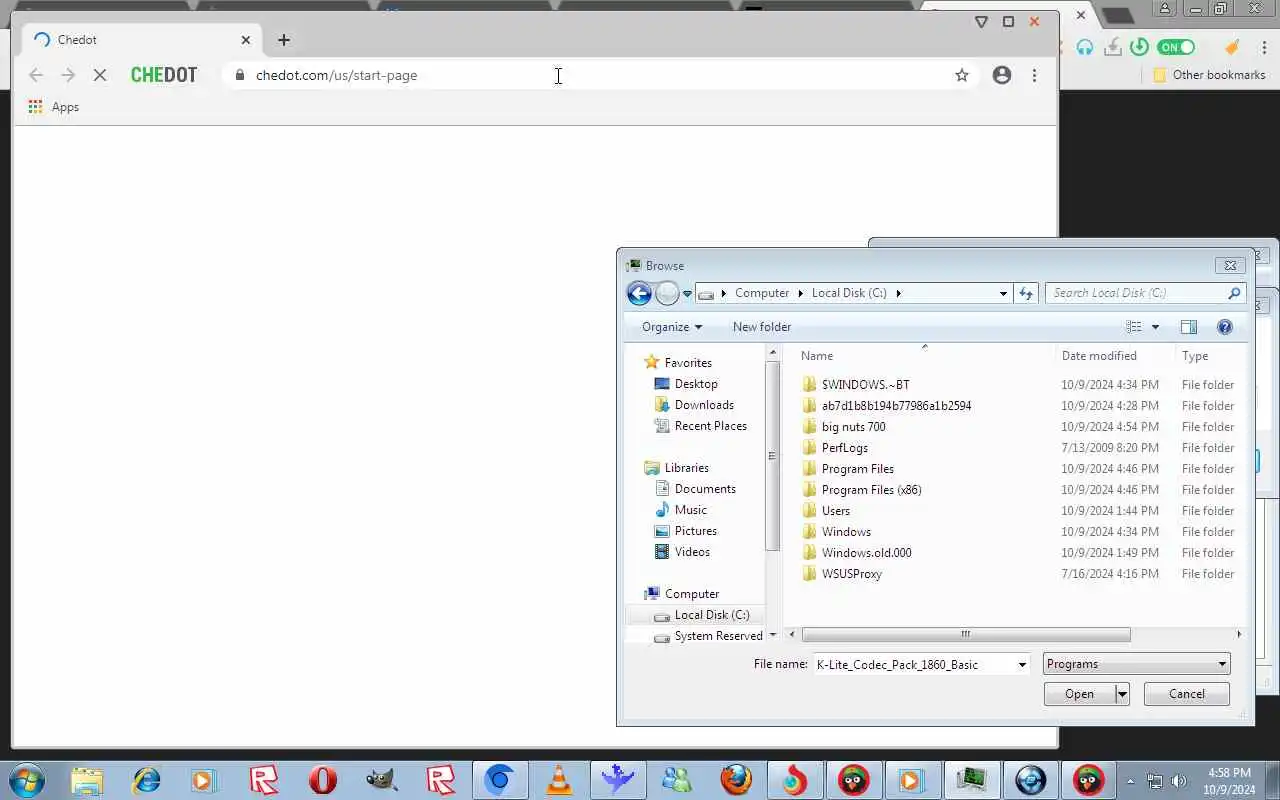Click the headphones extension icon in background browser
Screen dimensions: 1280x800
click(x=1085, y=47)
